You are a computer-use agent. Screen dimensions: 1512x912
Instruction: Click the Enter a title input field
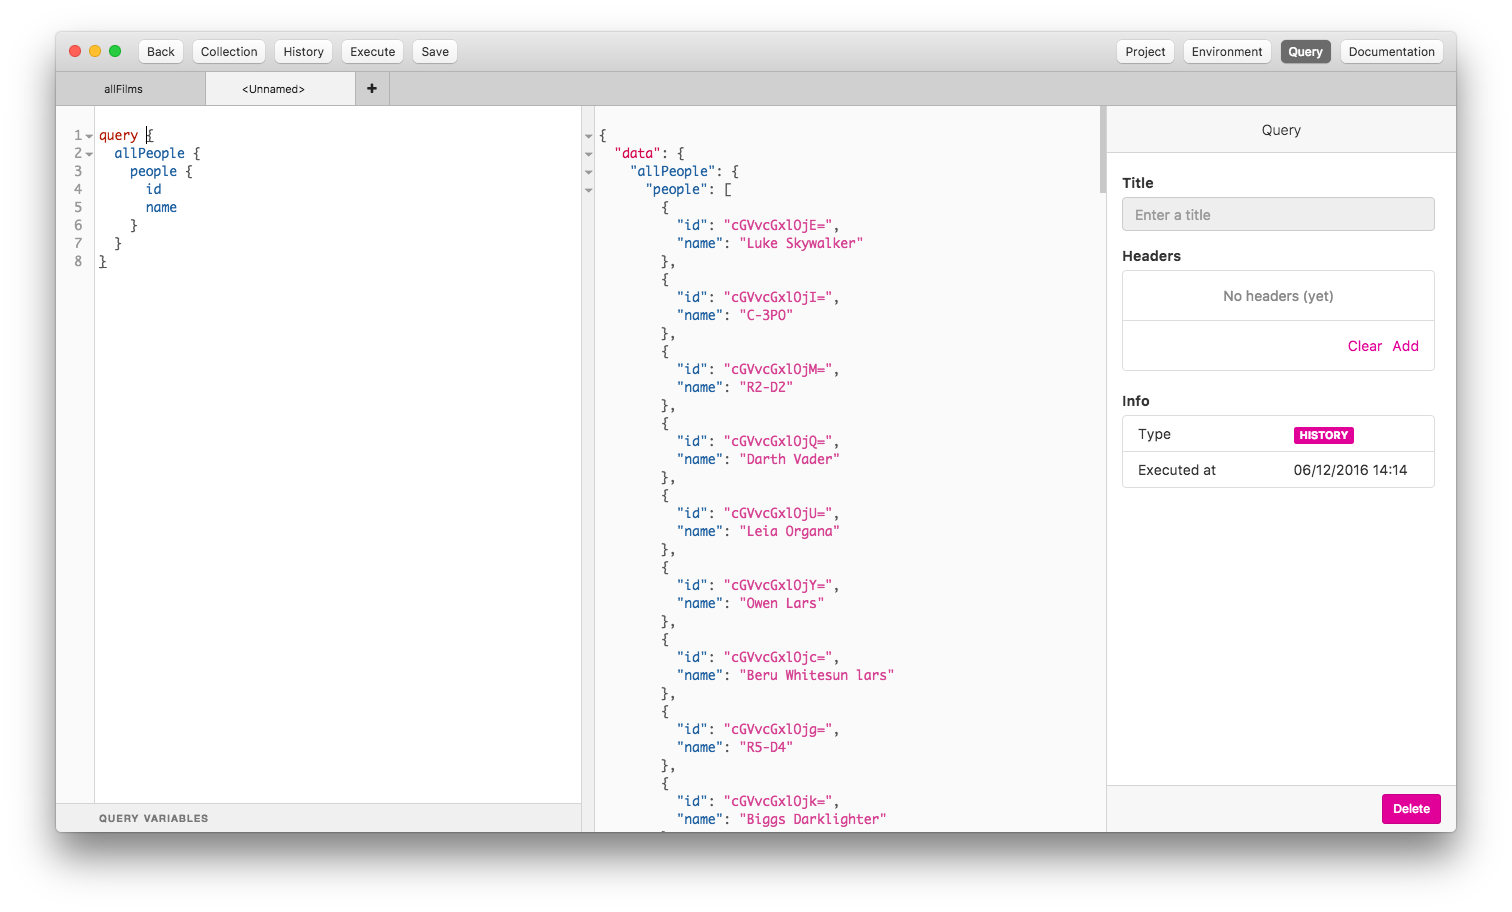click(x=1278, y=214)
